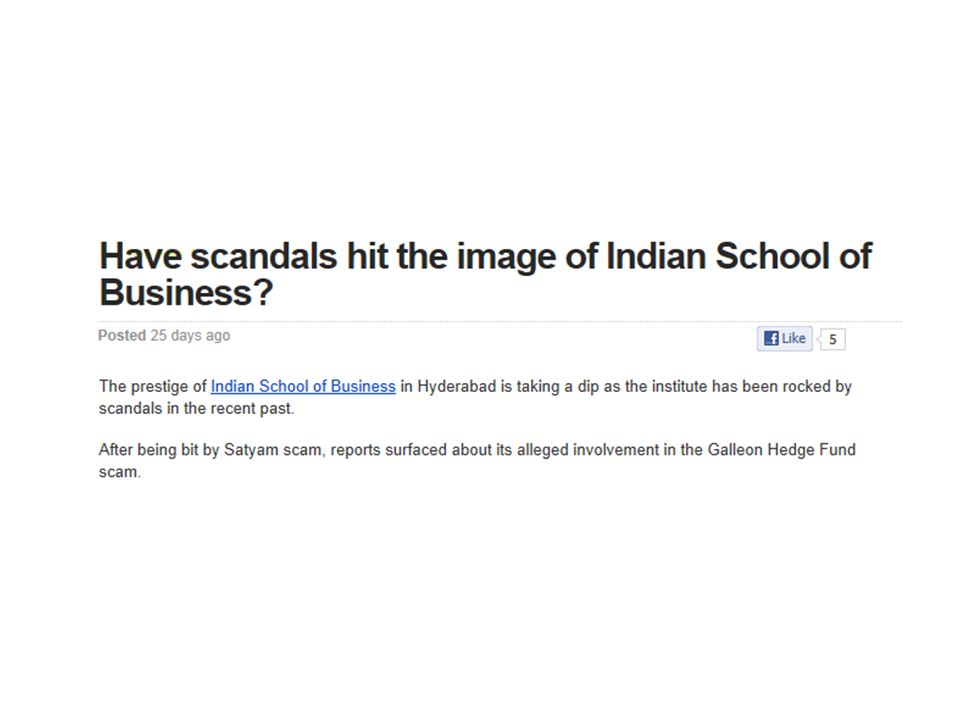Click 'scandals in the recent past' text

point(196,408)
